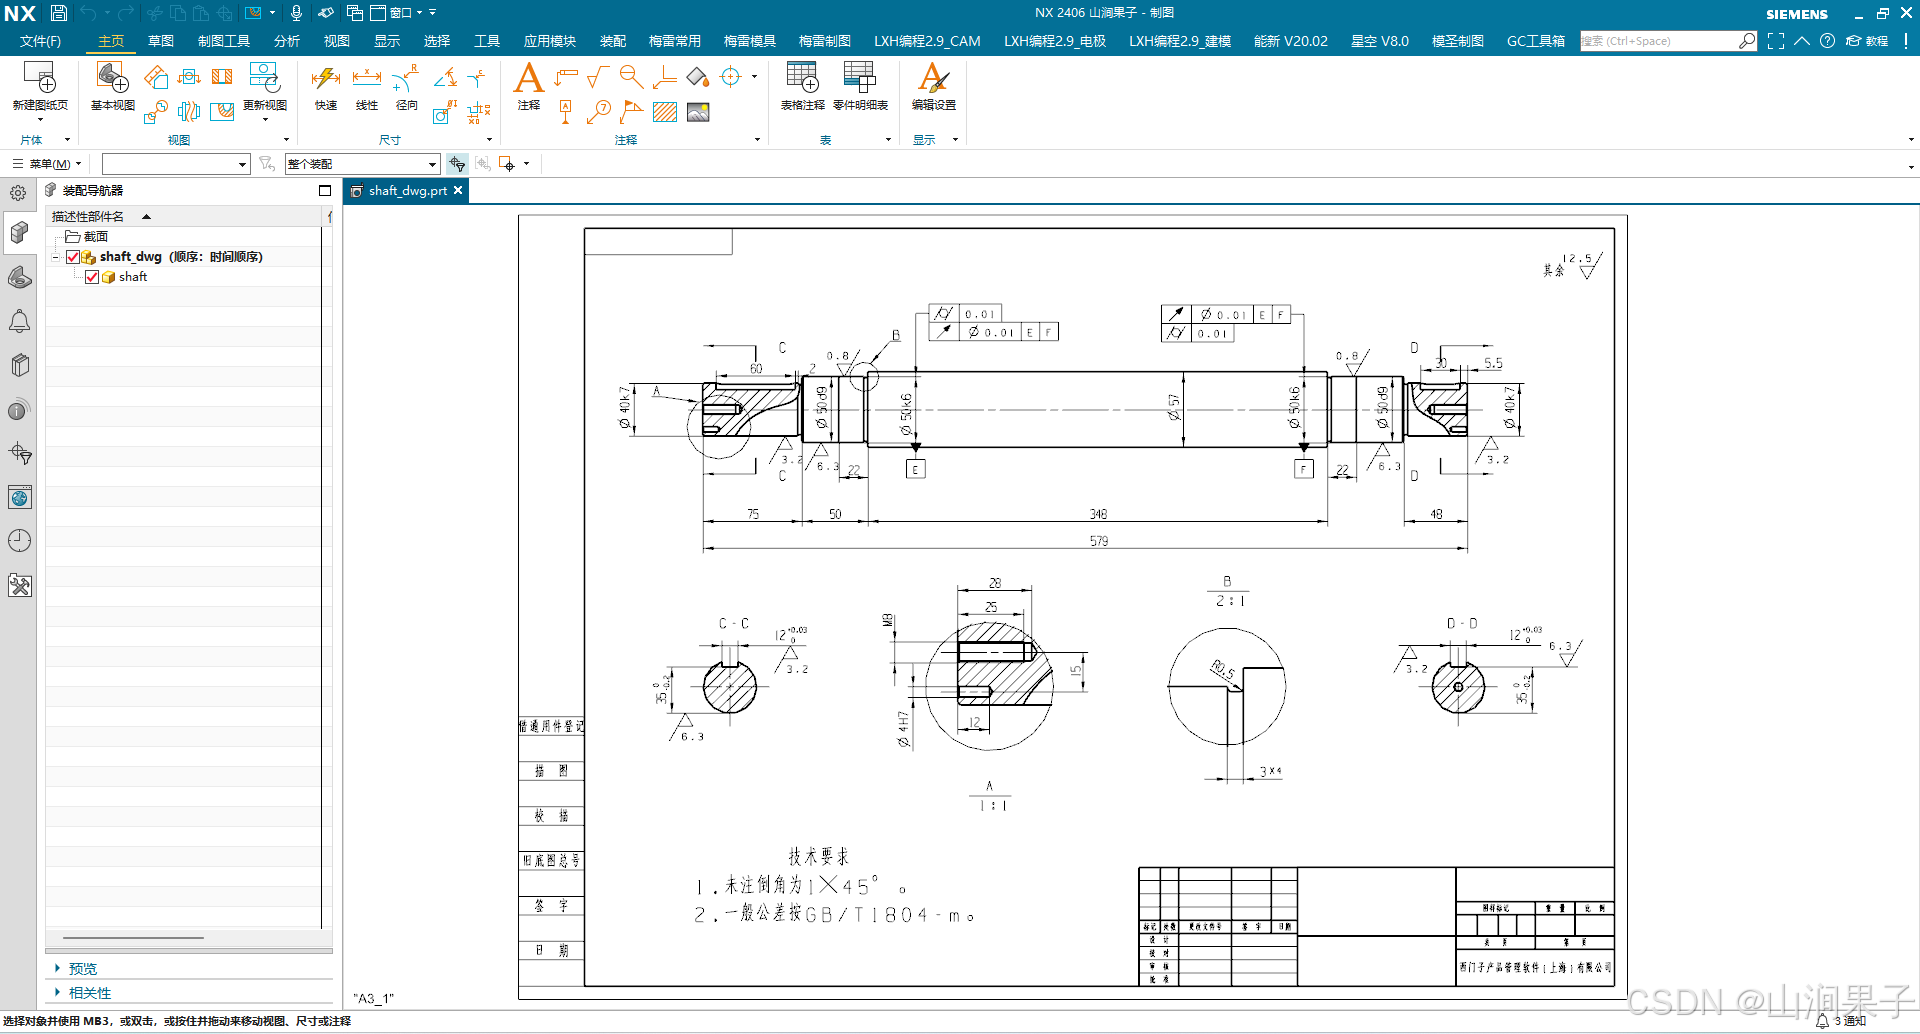Viewport: 1920px width, 1034px height.
Task: Switch to the GC工具箱 ribbon tab
Action: (x=1536, y=41)
